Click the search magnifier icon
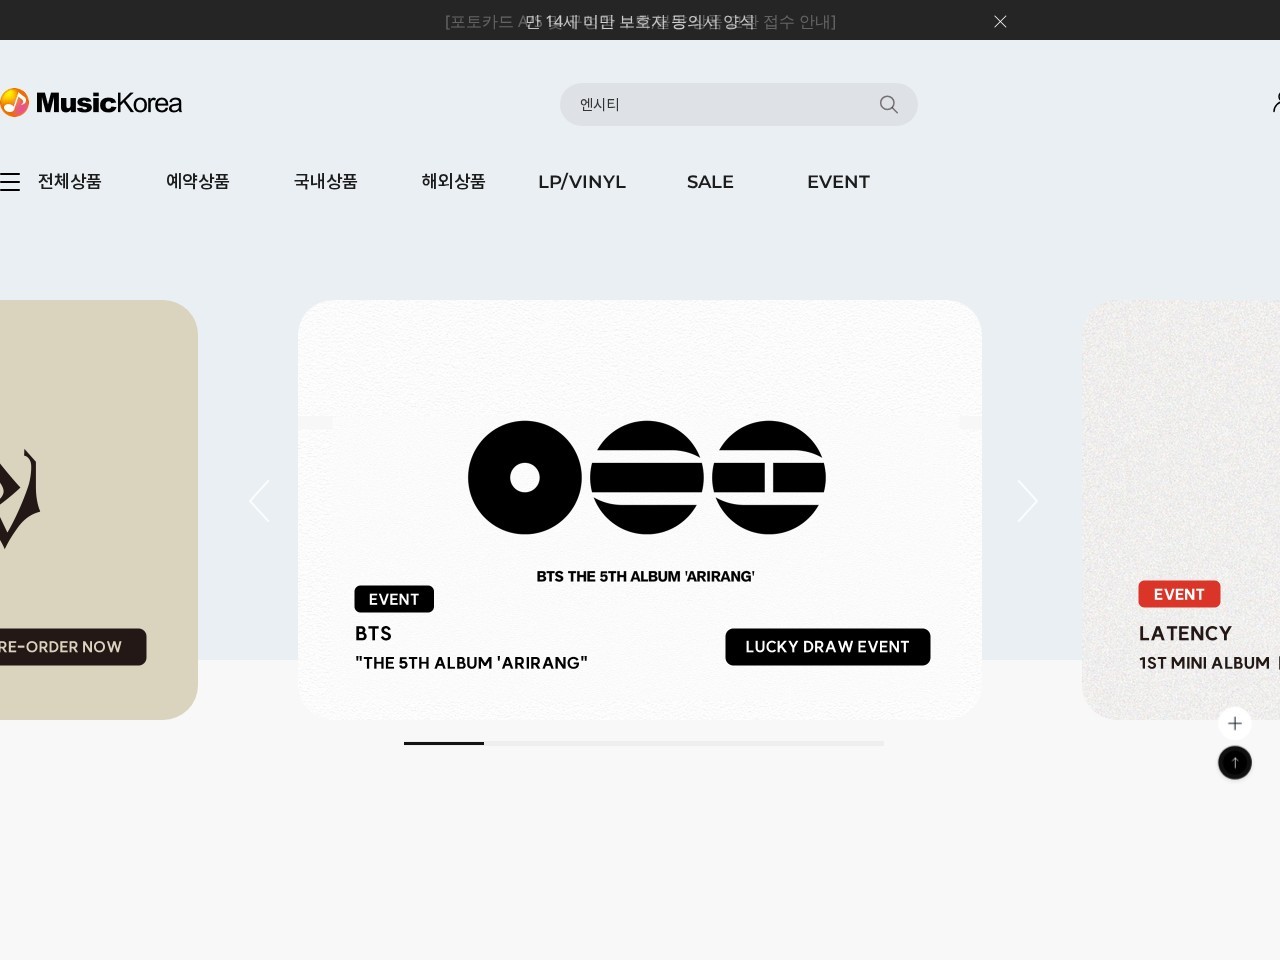This screenshot has height=960, width=1280. [888, 104]
